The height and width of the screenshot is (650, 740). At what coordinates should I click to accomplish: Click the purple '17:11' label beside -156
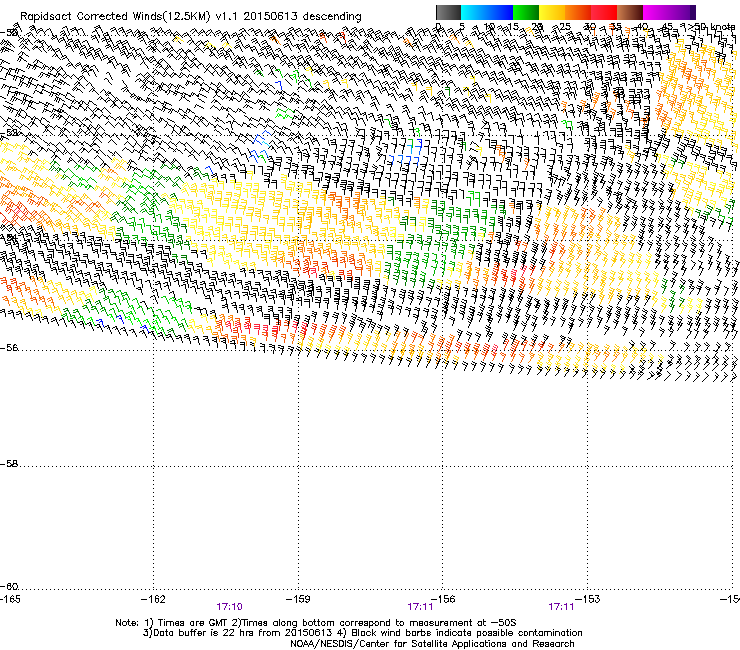420,607
